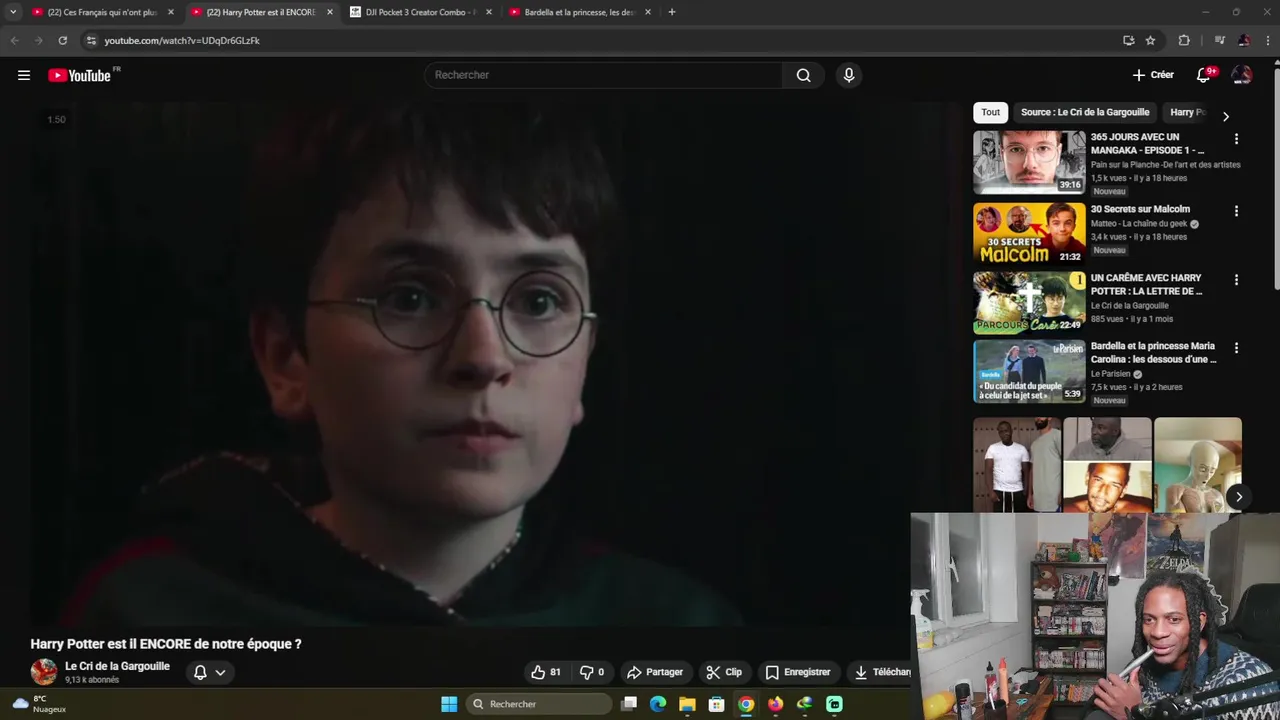Open more options for 30 Secrets sur Malcolm

1236,211
